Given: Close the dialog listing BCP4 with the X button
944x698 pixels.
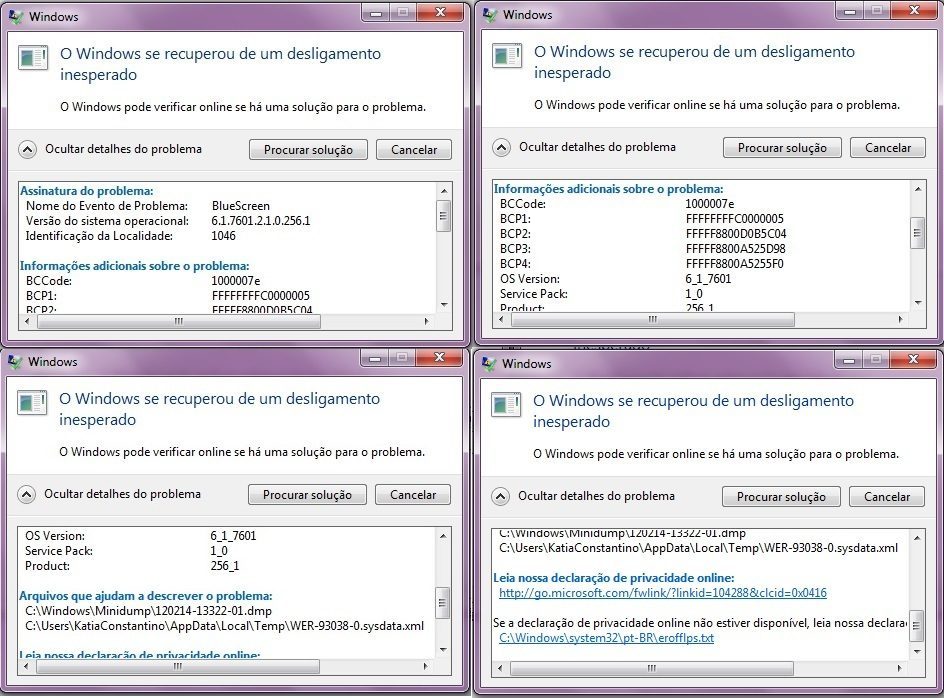Looking at the screenshot, I should pyautogui.click(x=914, y=11).
